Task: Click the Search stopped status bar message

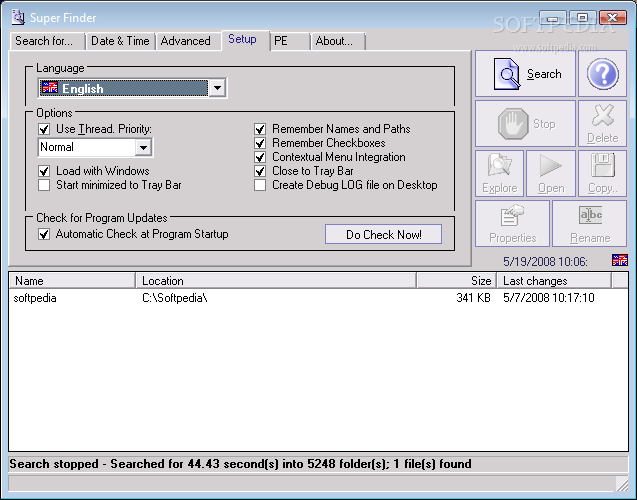Action: coord(240,464)
